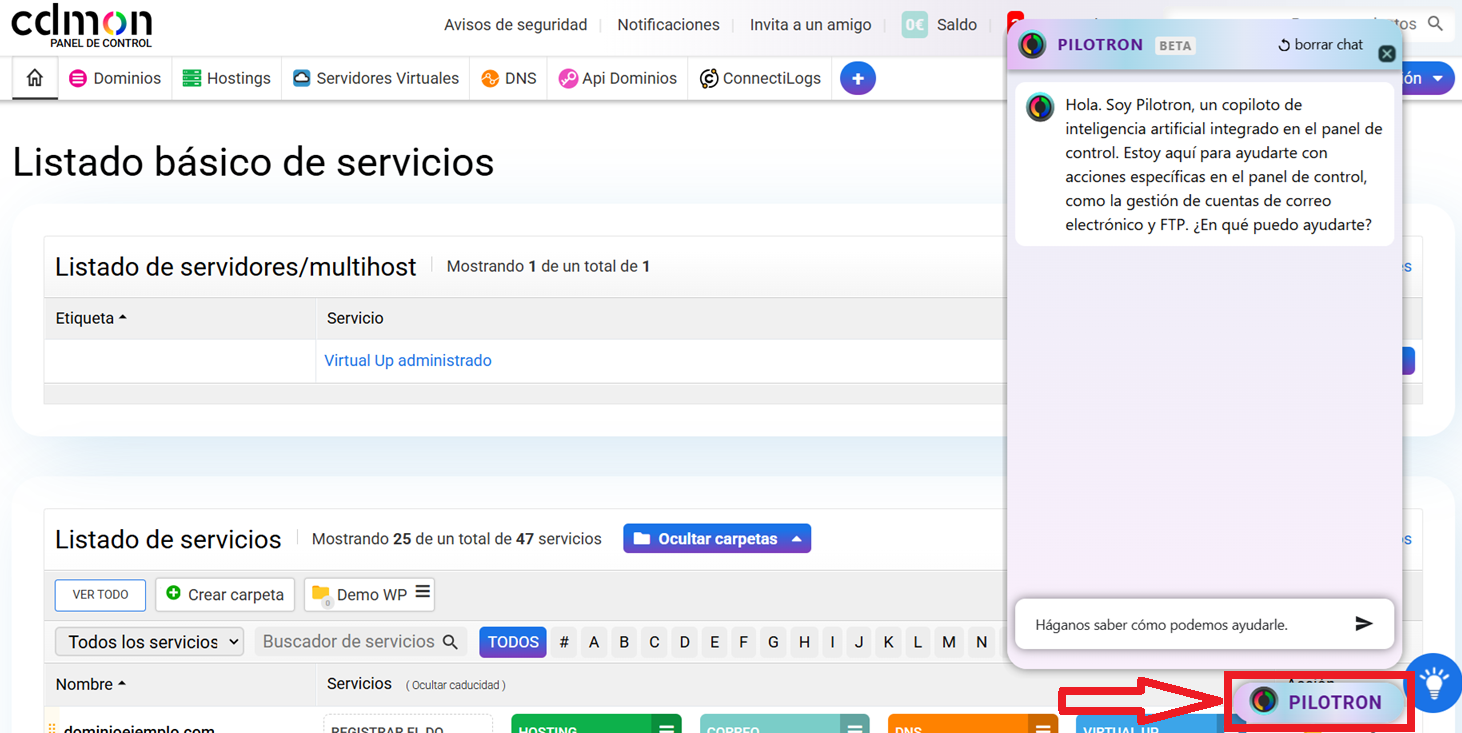Open the DNS menu item
Screen dimensions: 1462x733
point(509,78)
